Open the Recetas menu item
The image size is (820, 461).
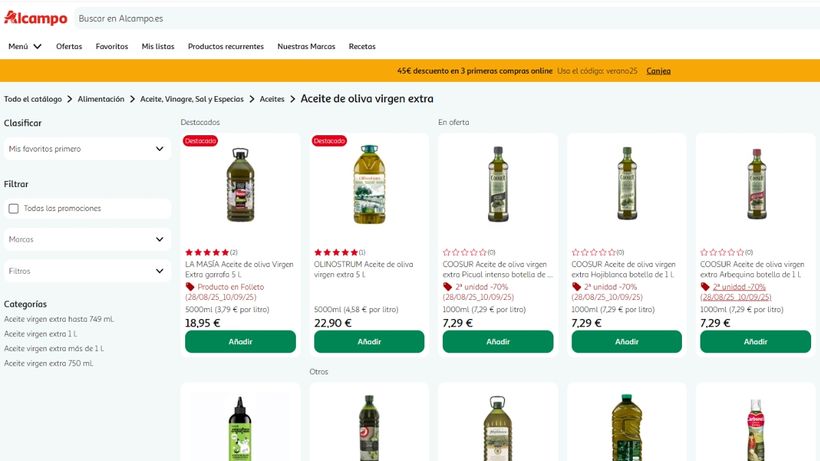(x=362, y=46)
